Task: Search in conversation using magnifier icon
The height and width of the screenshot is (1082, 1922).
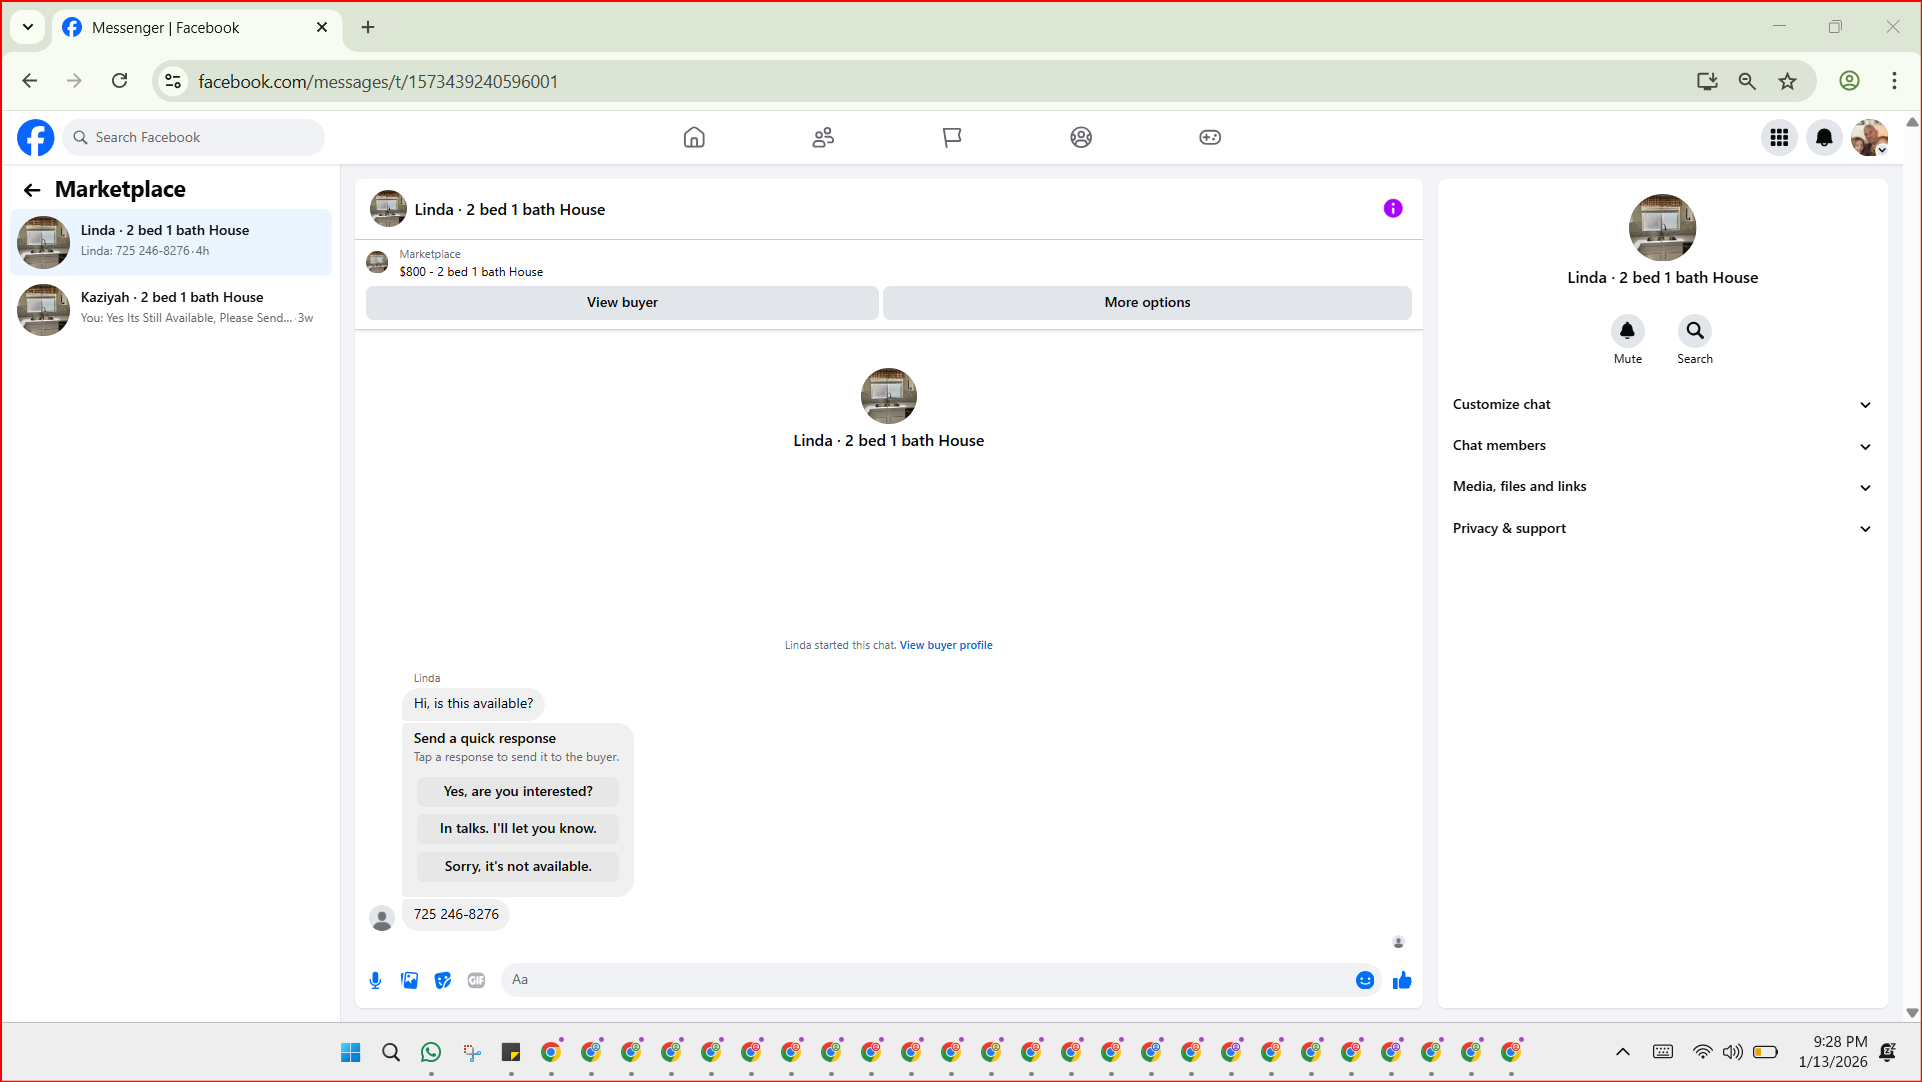Action: pyautogui.click(x=1694, y=331)
